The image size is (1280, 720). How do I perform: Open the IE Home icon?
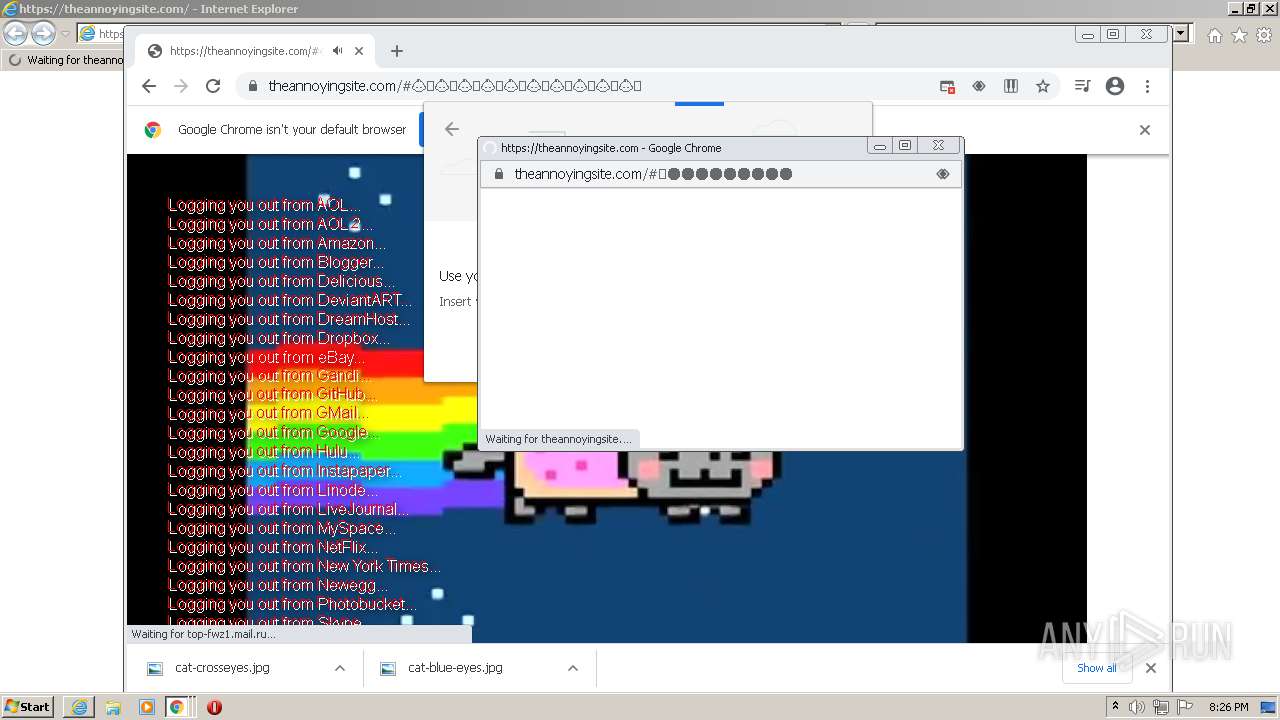1214,35
